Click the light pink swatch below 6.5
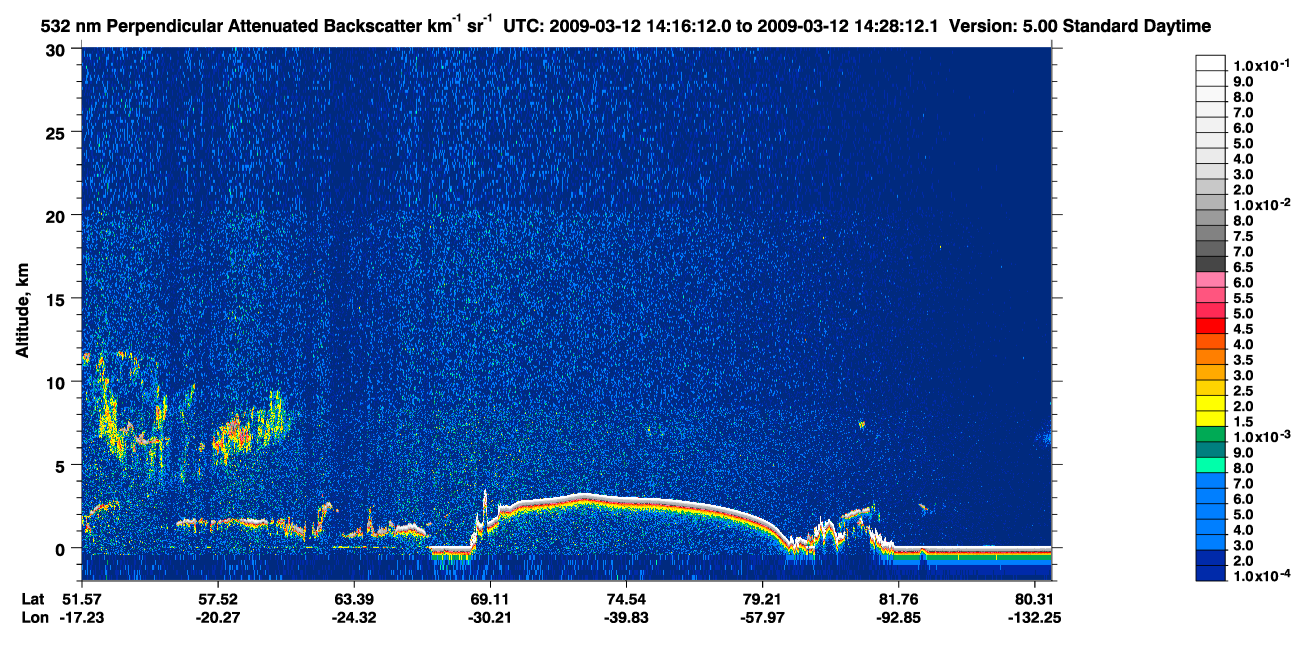 pyautogui.click(x=1211, y=279)
